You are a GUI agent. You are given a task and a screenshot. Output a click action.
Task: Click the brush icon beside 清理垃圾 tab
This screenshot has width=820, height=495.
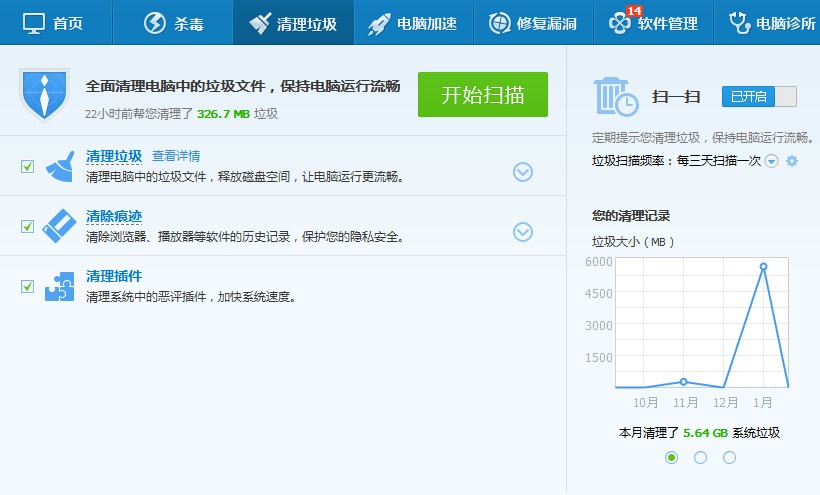pyautogui.click(x=260, y=24)
